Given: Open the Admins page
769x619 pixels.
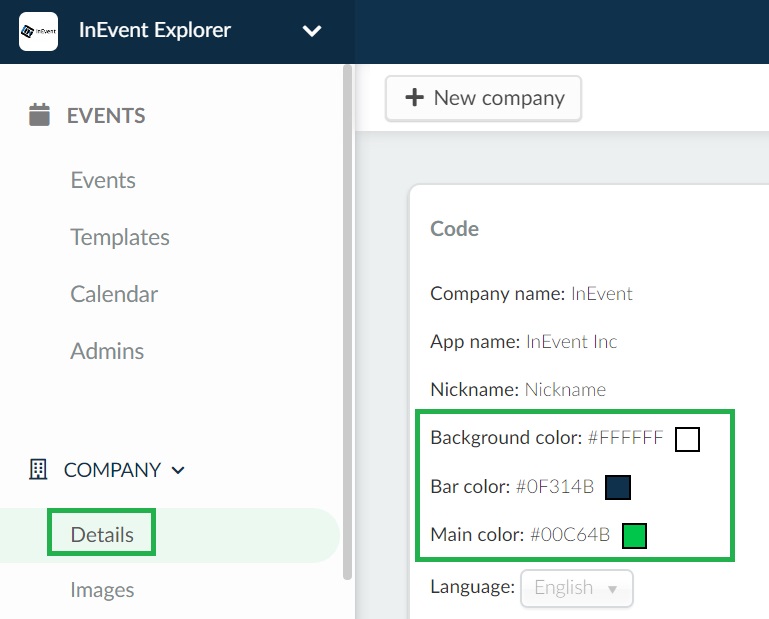Looking at the screenshot, I should coord(107,351).
